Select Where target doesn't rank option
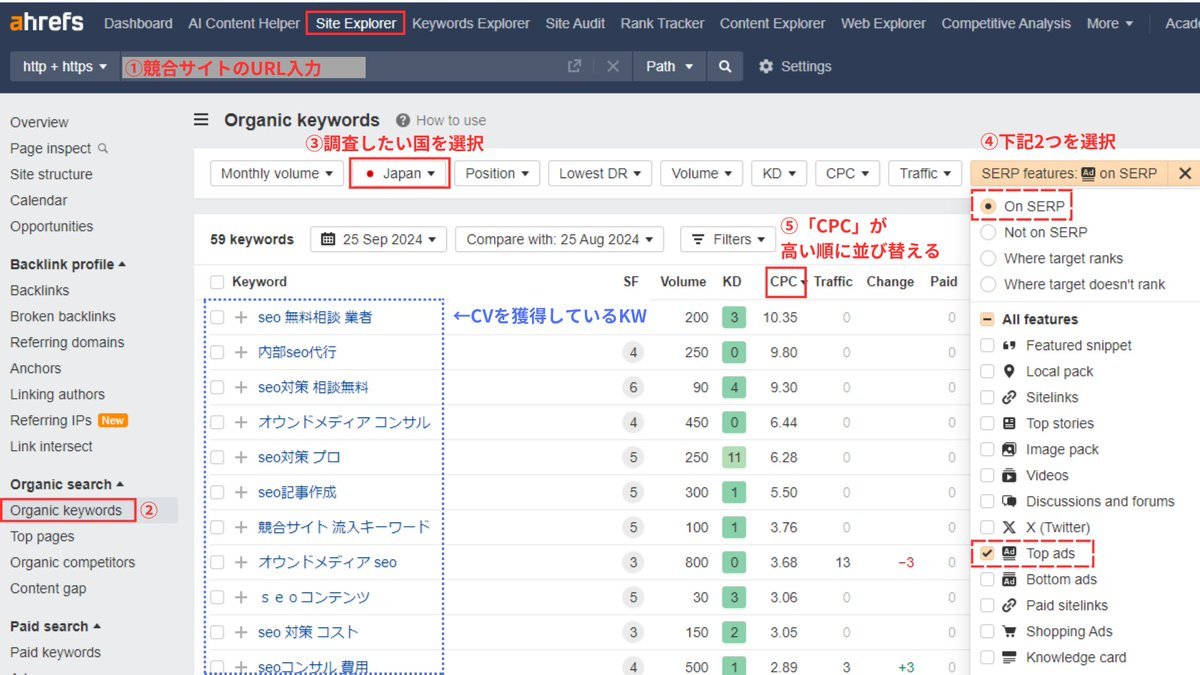This screenshot has height=675, width=1200. [x=988, y=284]
